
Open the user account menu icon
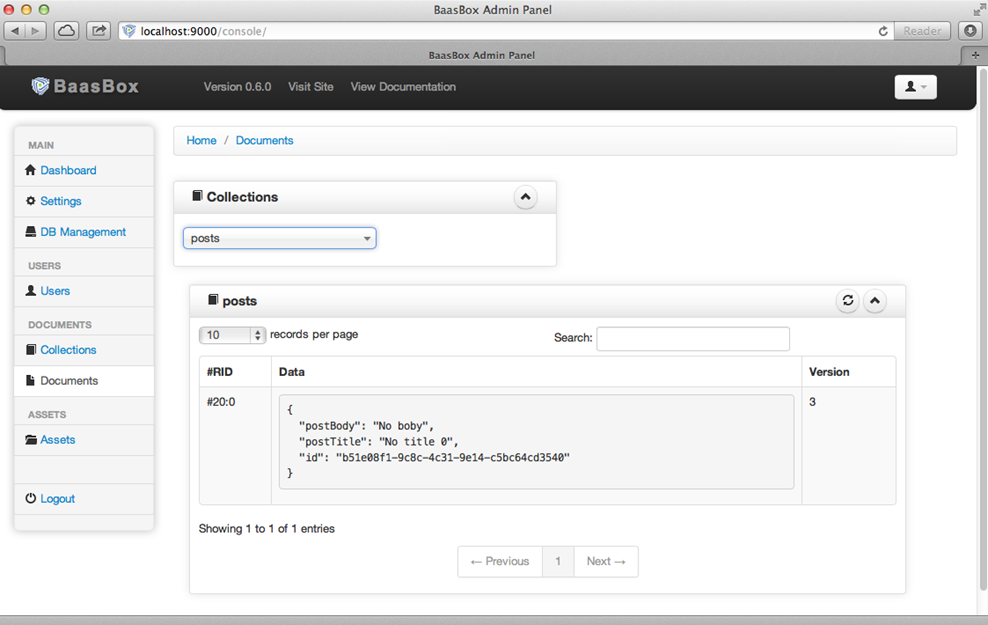[x=915, y=87]
